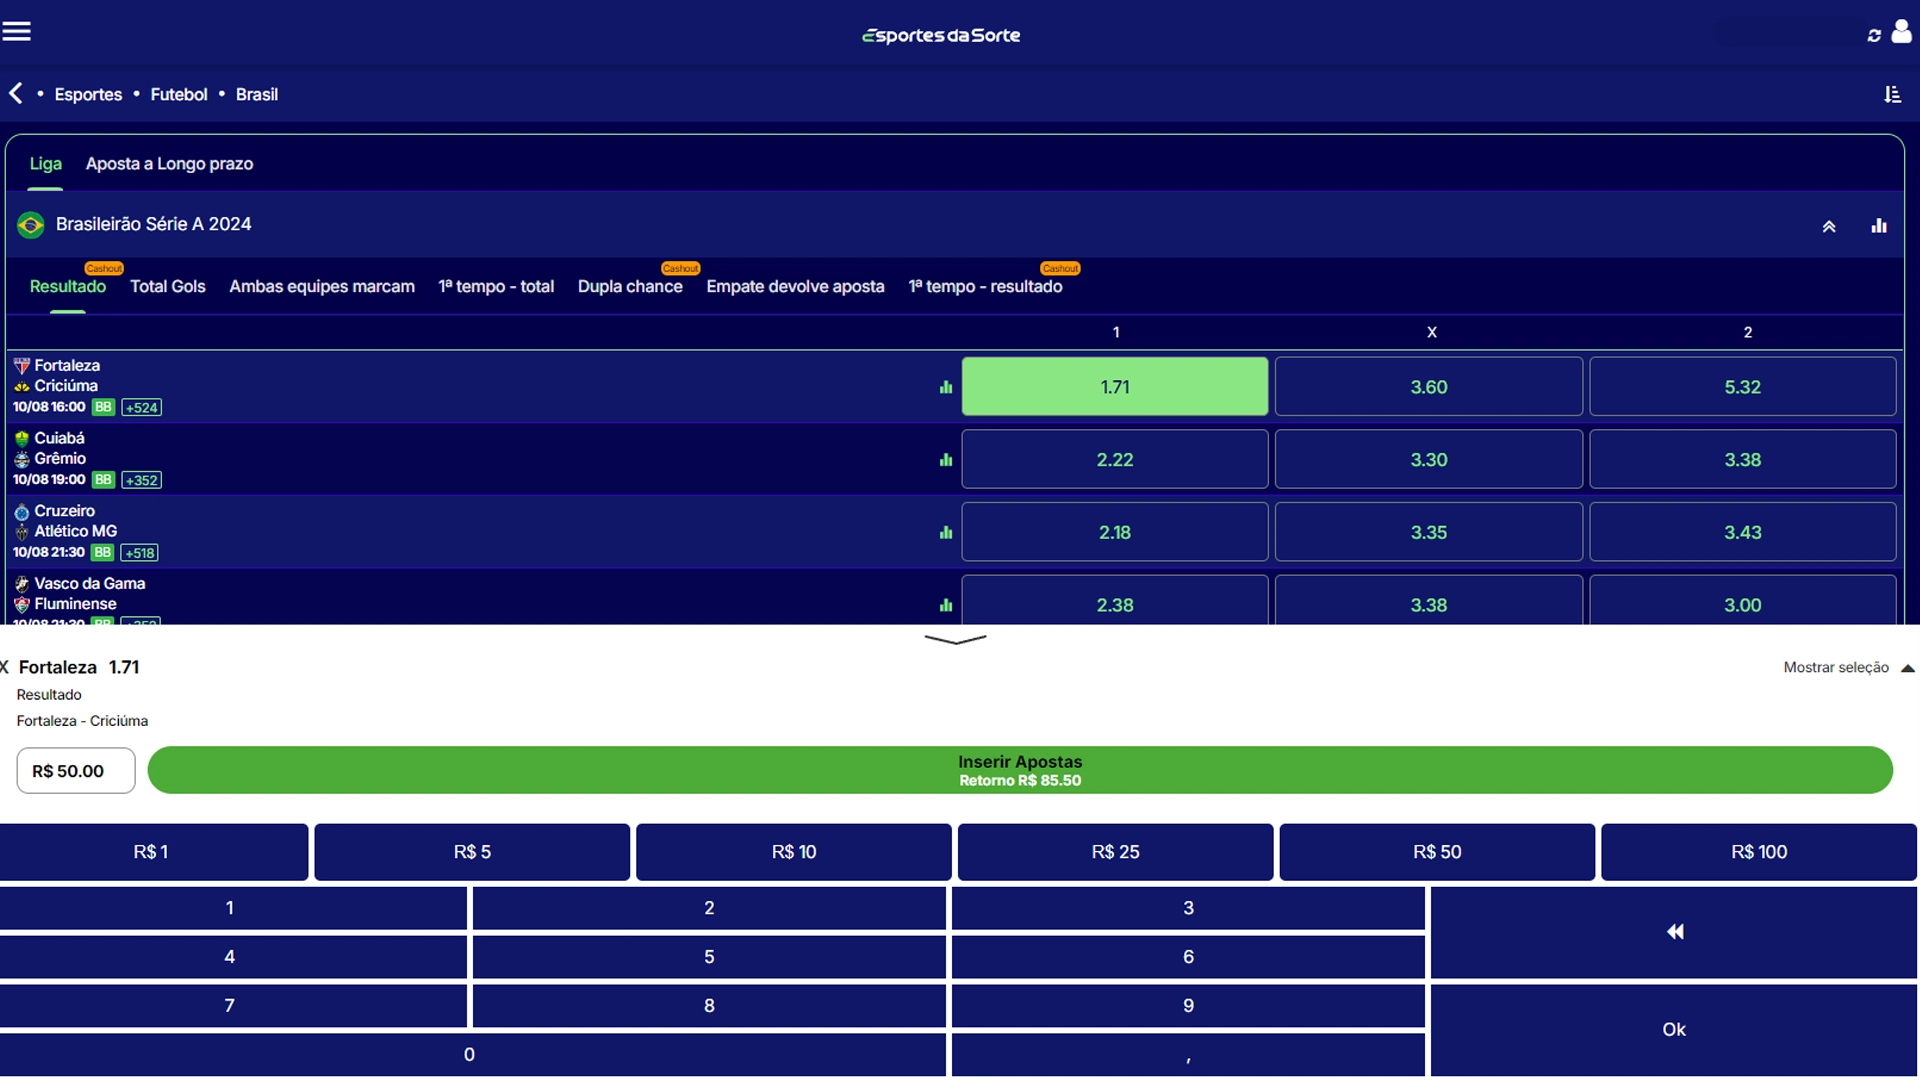Select Atlético MG win odds 3.43
This screenshot has height=1080, width=1920.
(1742, 533)
